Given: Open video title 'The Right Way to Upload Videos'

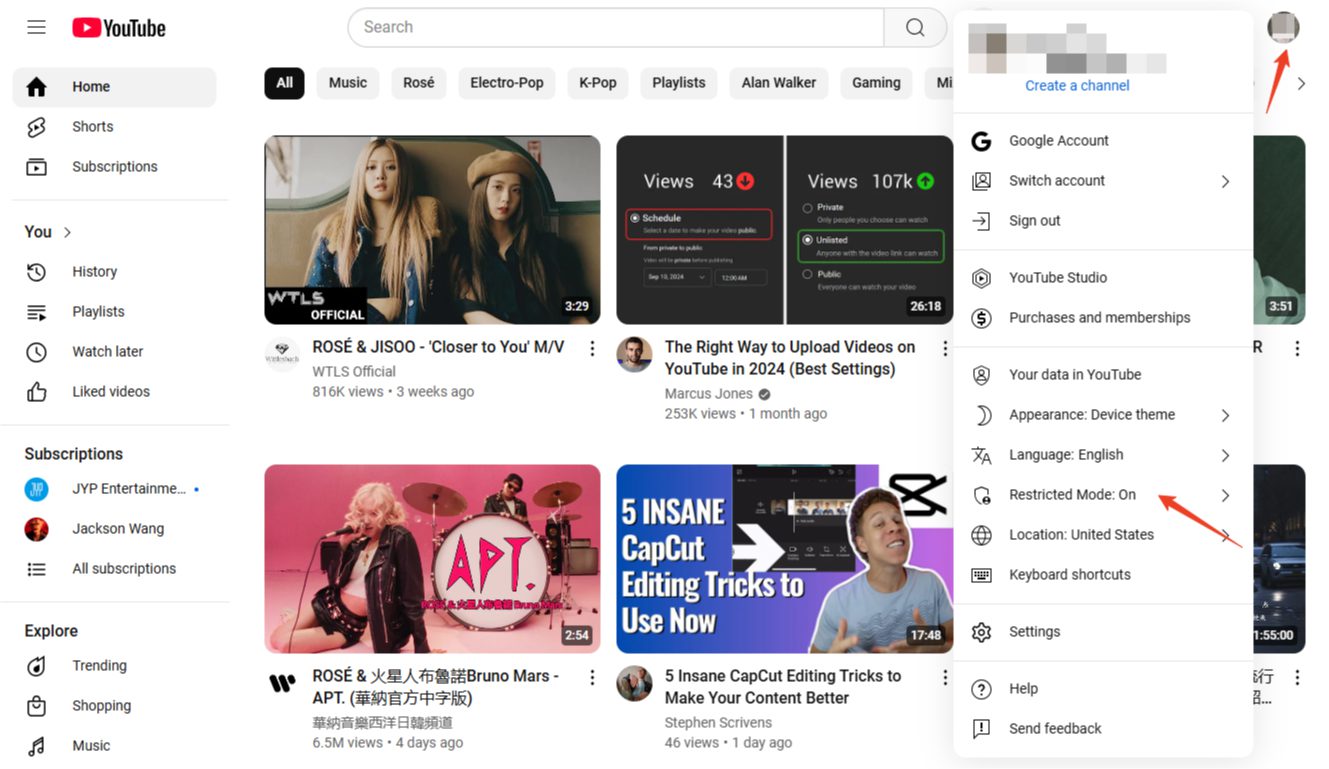Looking at the screenshot, I should click(x=790, y=358).
